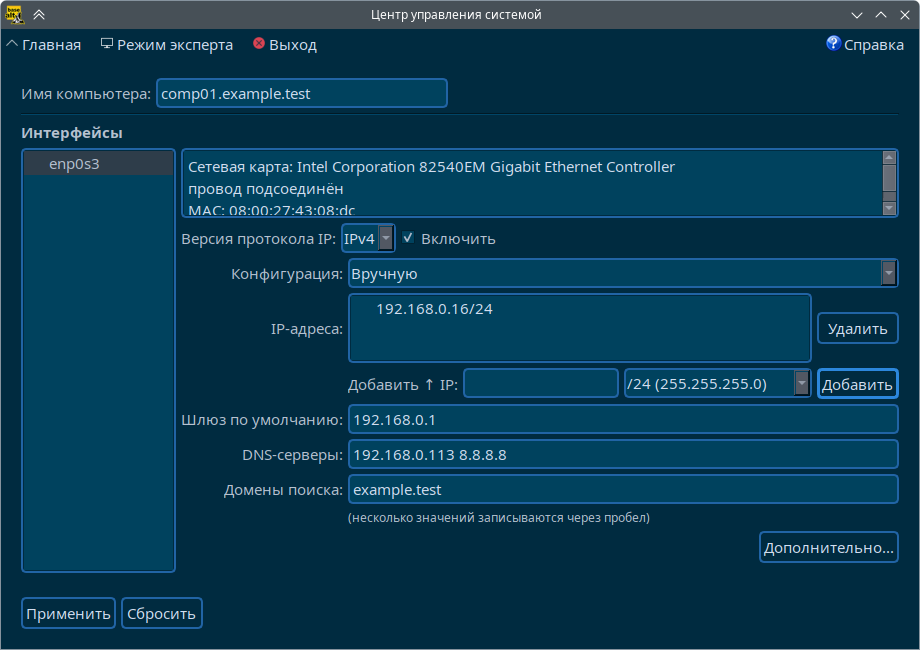The image size is (920, 650).
Task: Apply settings with the Применить button
Action: click(68, 613)
